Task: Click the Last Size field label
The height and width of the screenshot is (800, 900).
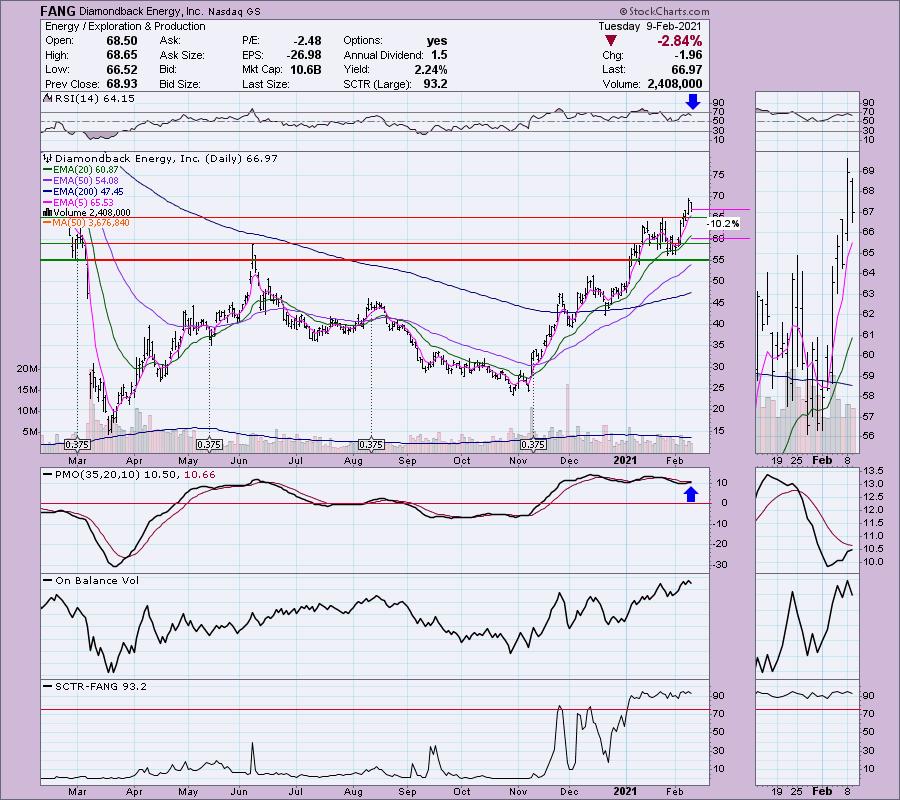Action: tap(266, 84)
